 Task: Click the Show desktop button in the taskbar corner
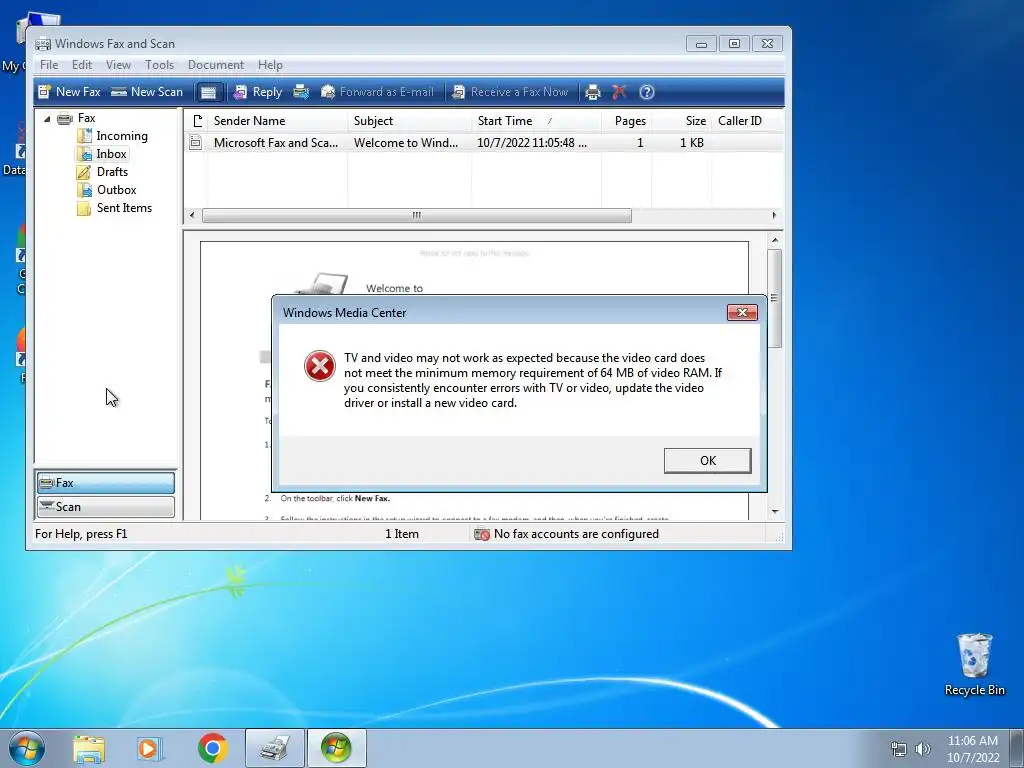point(1017,748)
